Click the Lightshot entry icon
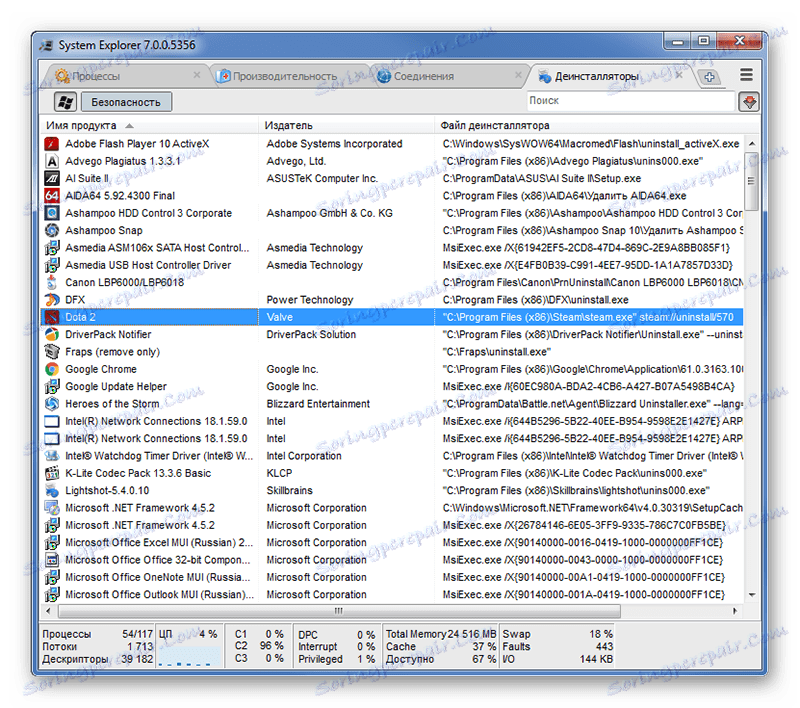Image resolution: width=800 pixels, height=708 pixels. pos(52,490)
